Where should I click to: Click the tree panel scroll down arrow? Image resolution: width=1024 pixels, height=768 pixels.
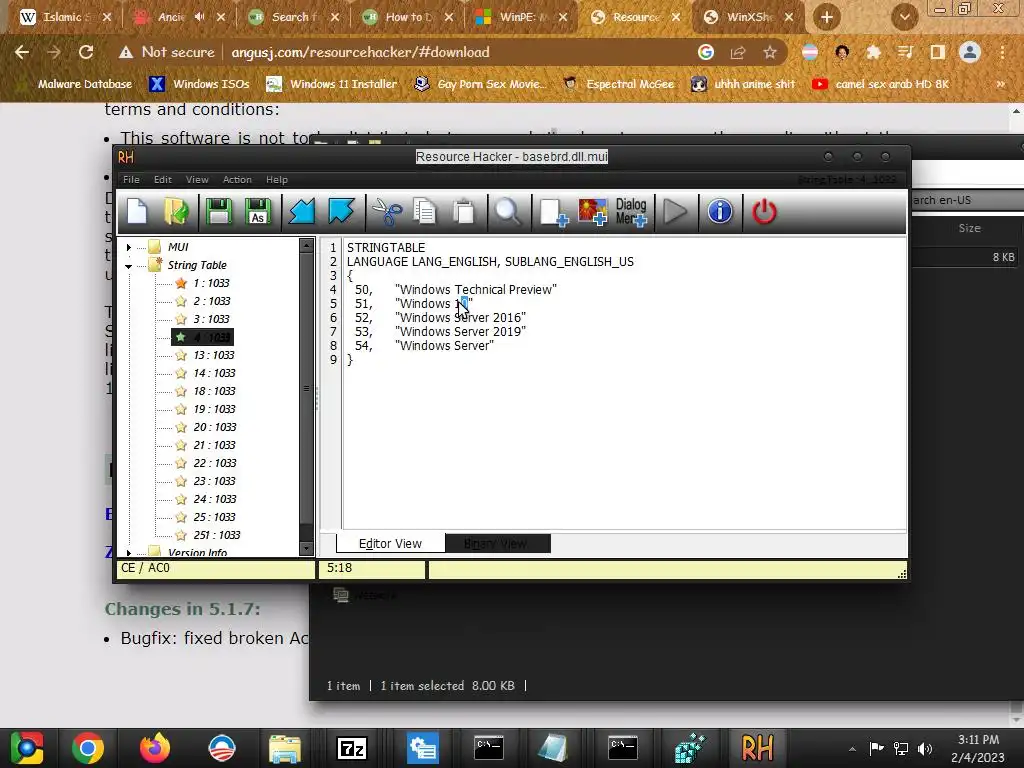coord(306,549)
